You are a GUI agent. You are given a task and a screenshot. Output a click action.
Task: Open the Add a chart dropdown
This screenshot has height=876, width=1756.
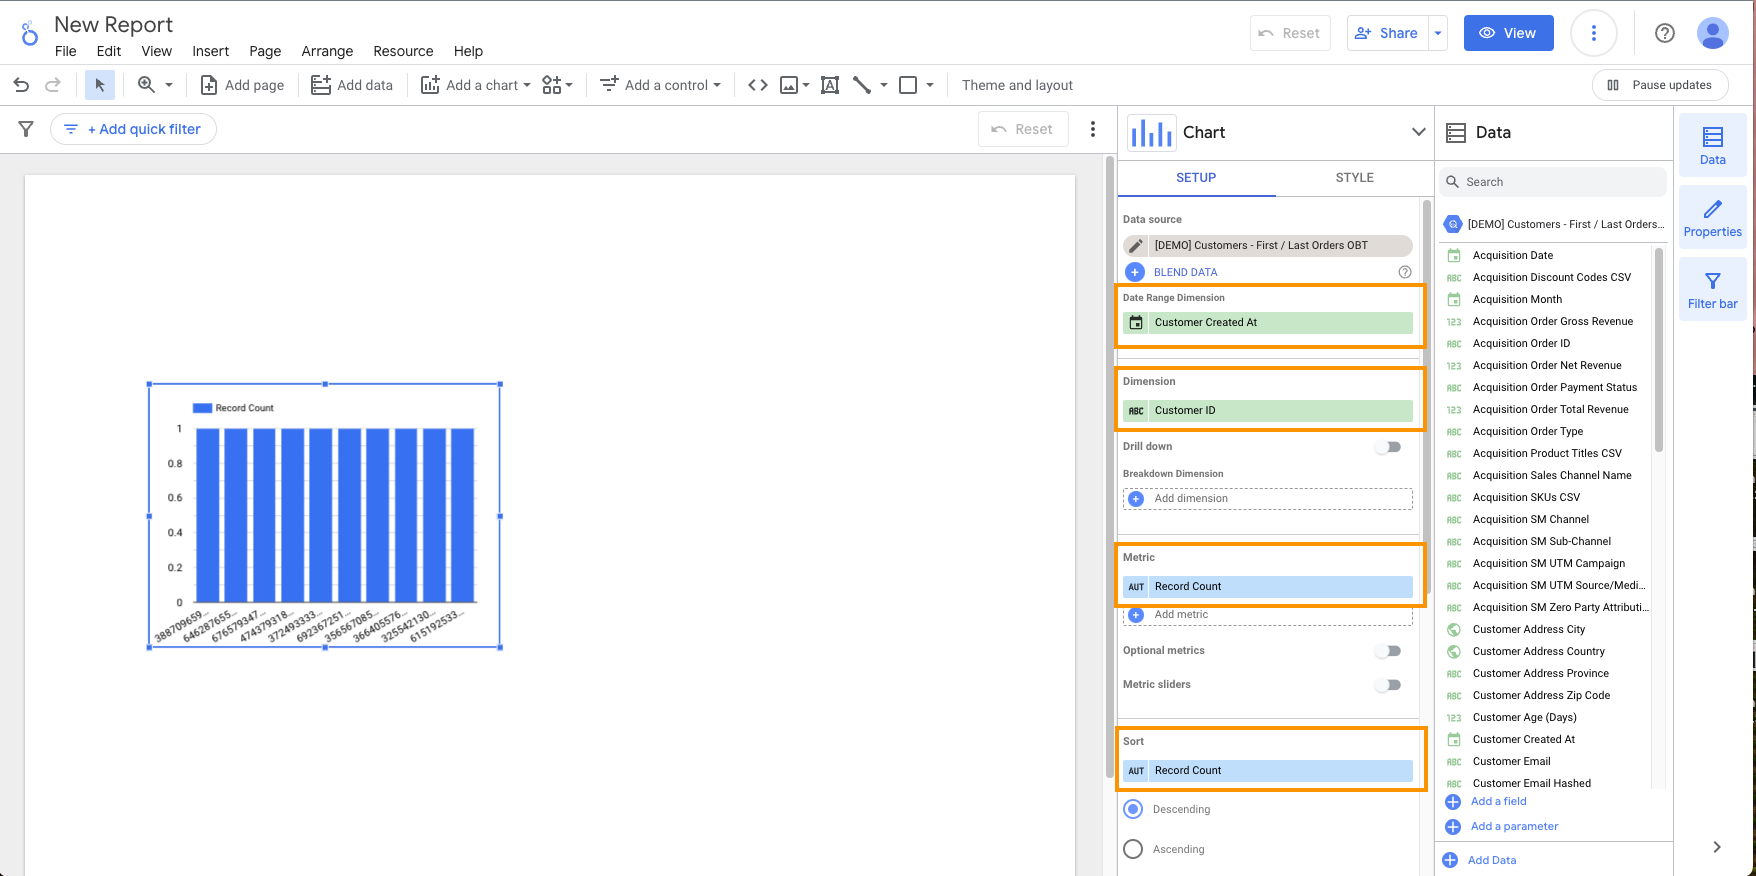(475, 85)
